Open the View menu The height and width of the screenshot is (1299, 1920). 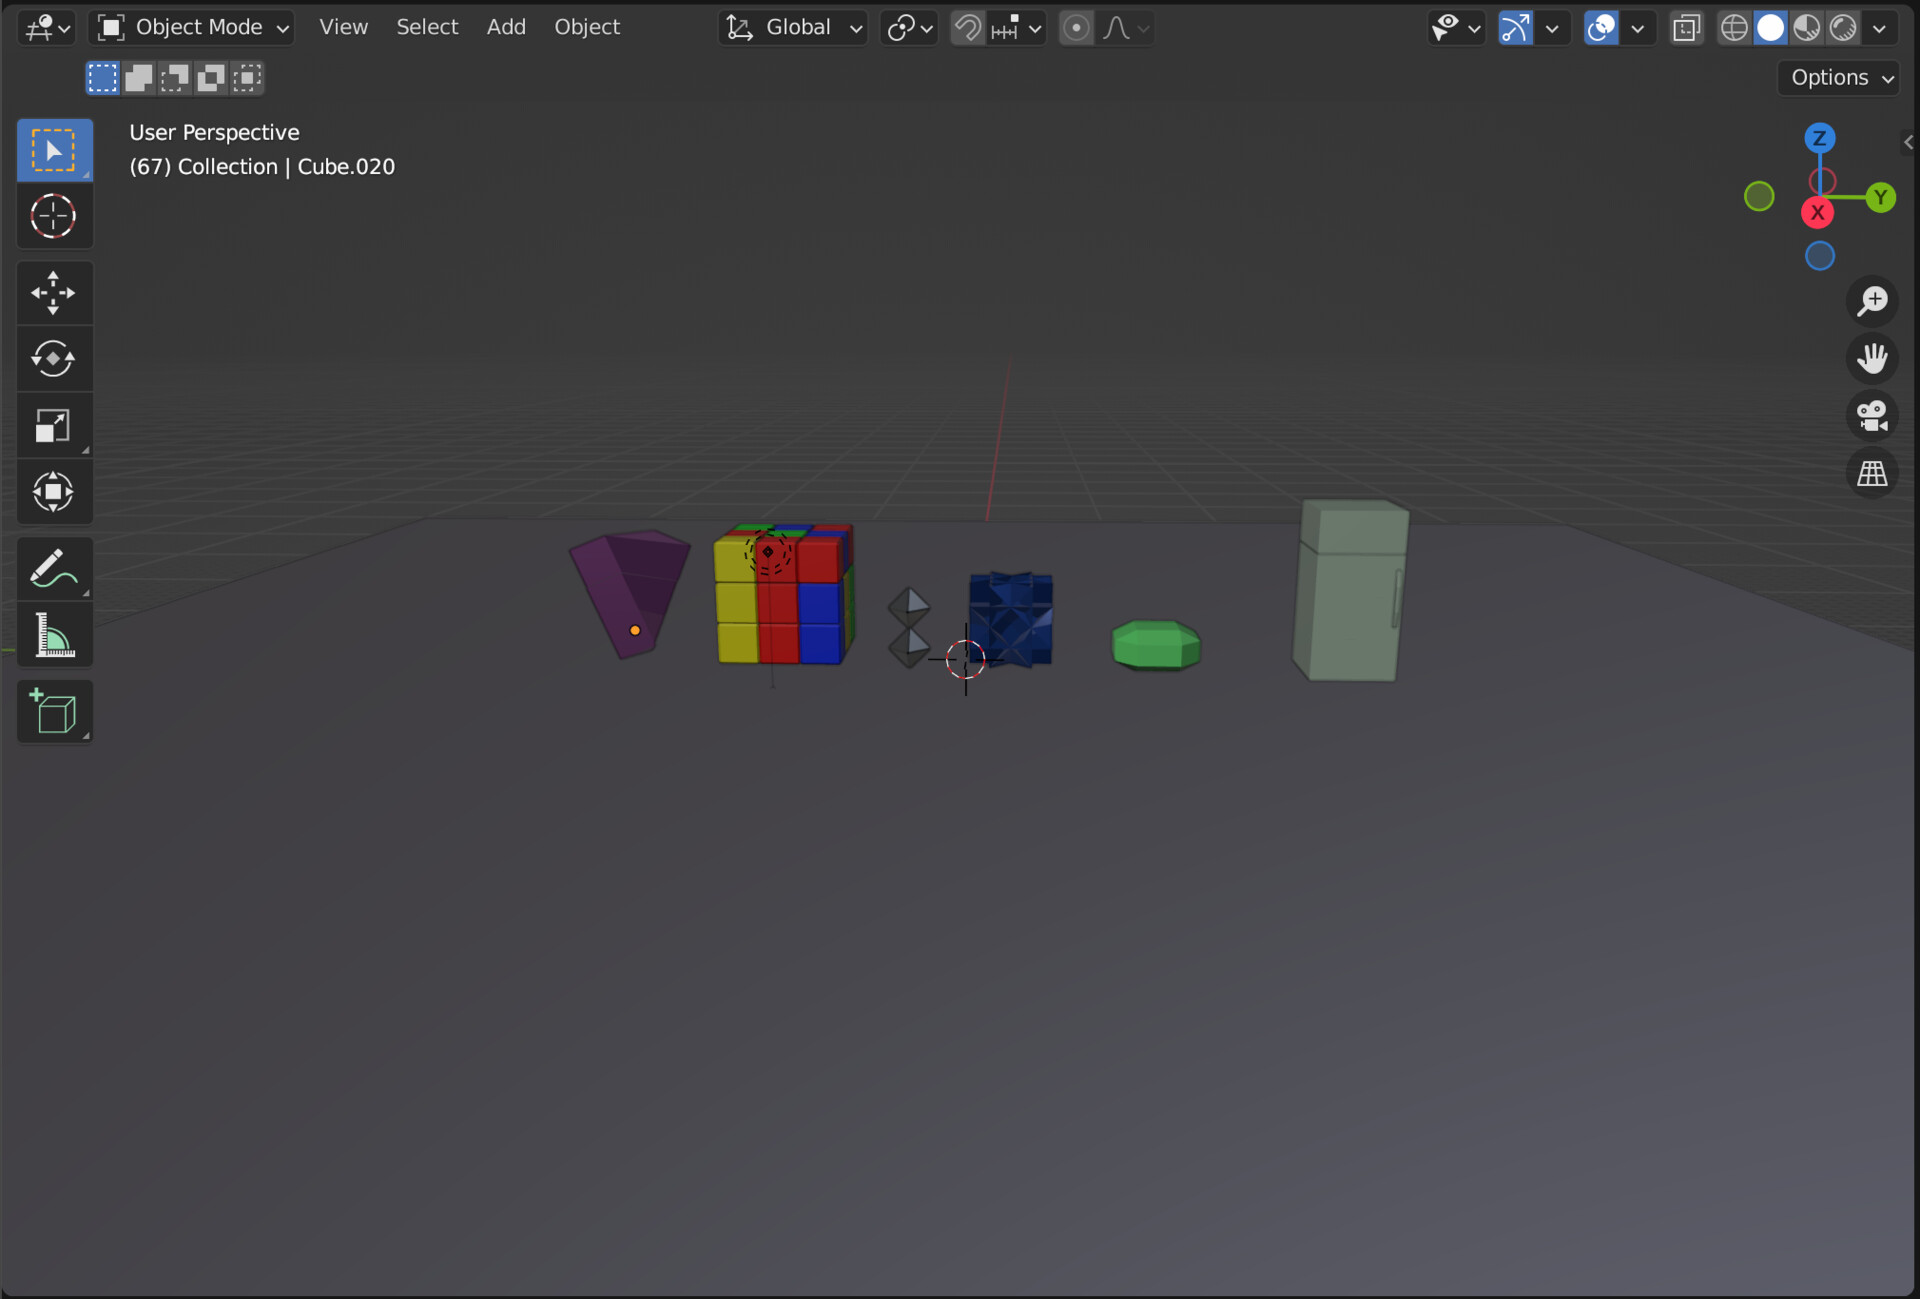pyautogui.click(x=343, y=27)
